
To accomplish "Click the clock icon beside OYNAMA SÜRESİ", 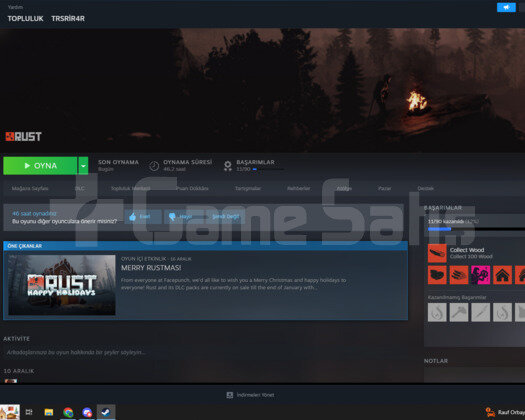I will (154, 166).
